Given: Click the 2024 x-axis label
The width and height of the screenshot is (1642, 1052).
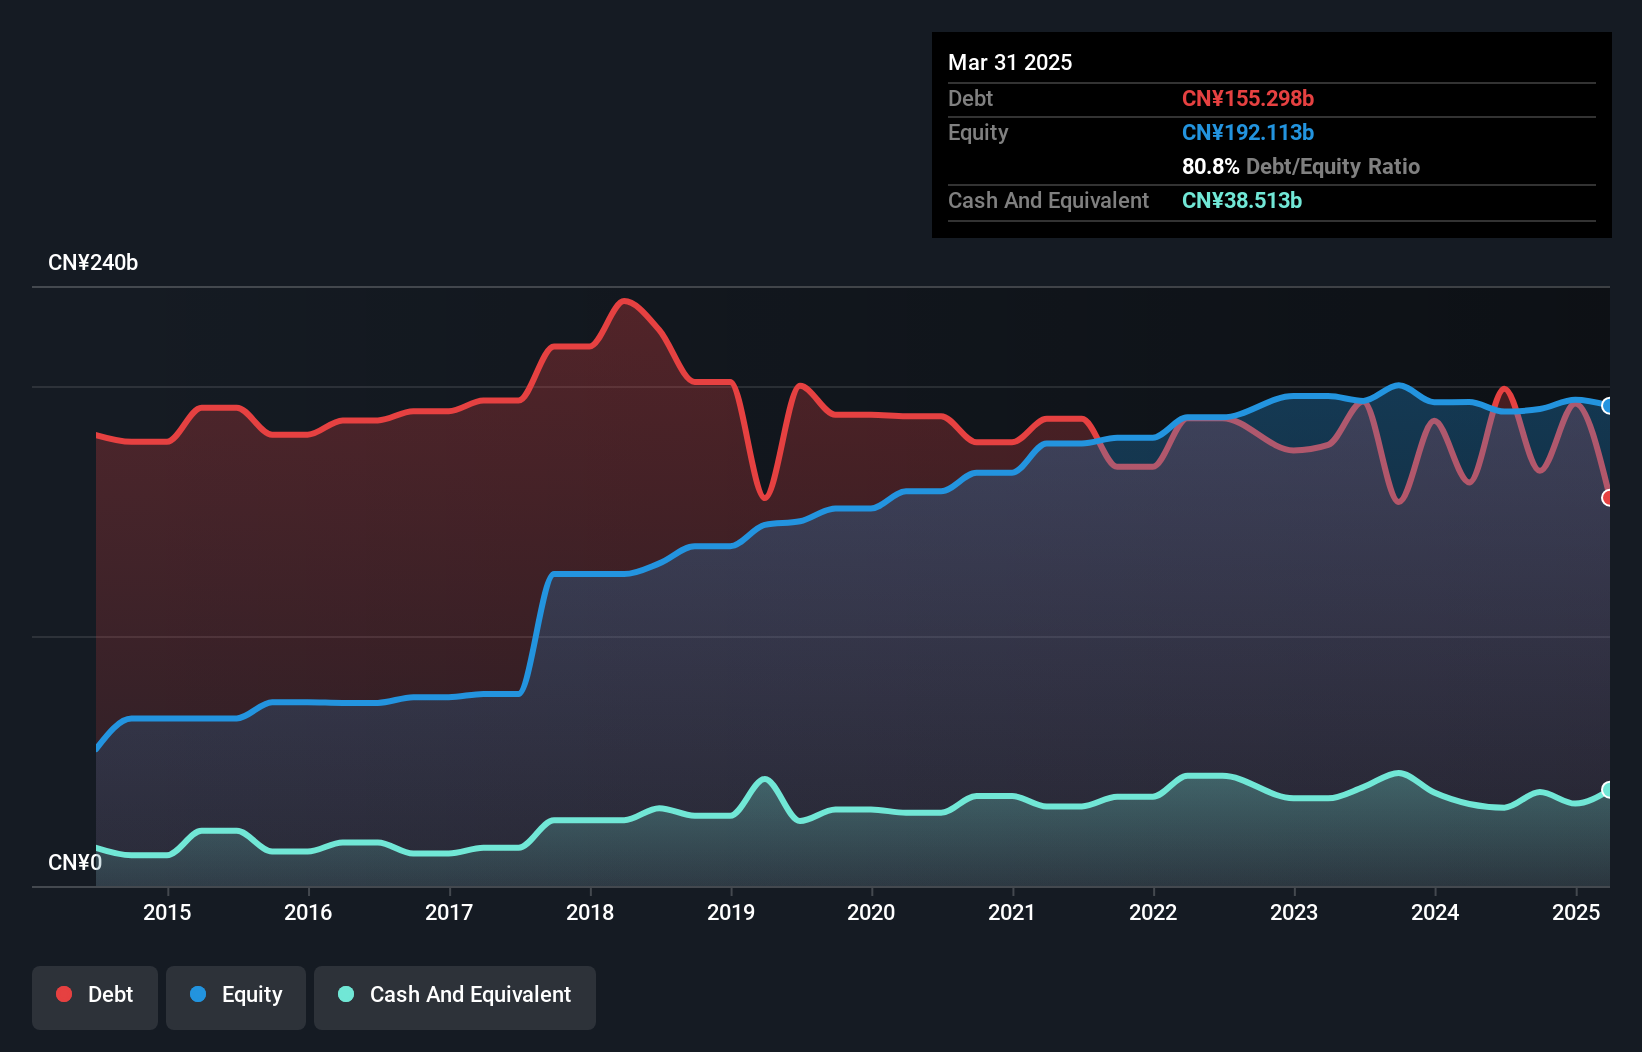Looking at the screenshot, I should pyautogui.click(x=1435, y=912).
